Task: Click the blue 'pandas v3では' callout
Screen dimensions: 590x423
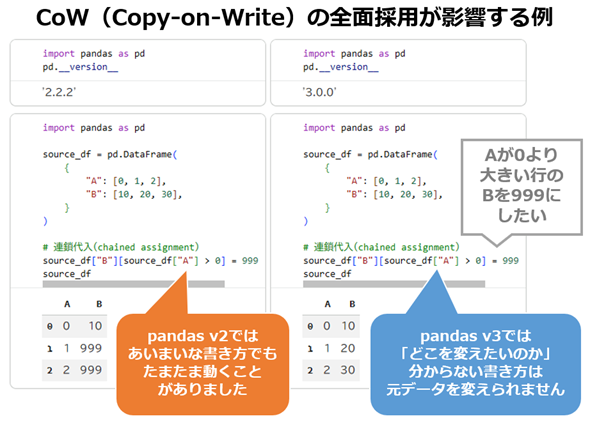Action: click(476, 364)
